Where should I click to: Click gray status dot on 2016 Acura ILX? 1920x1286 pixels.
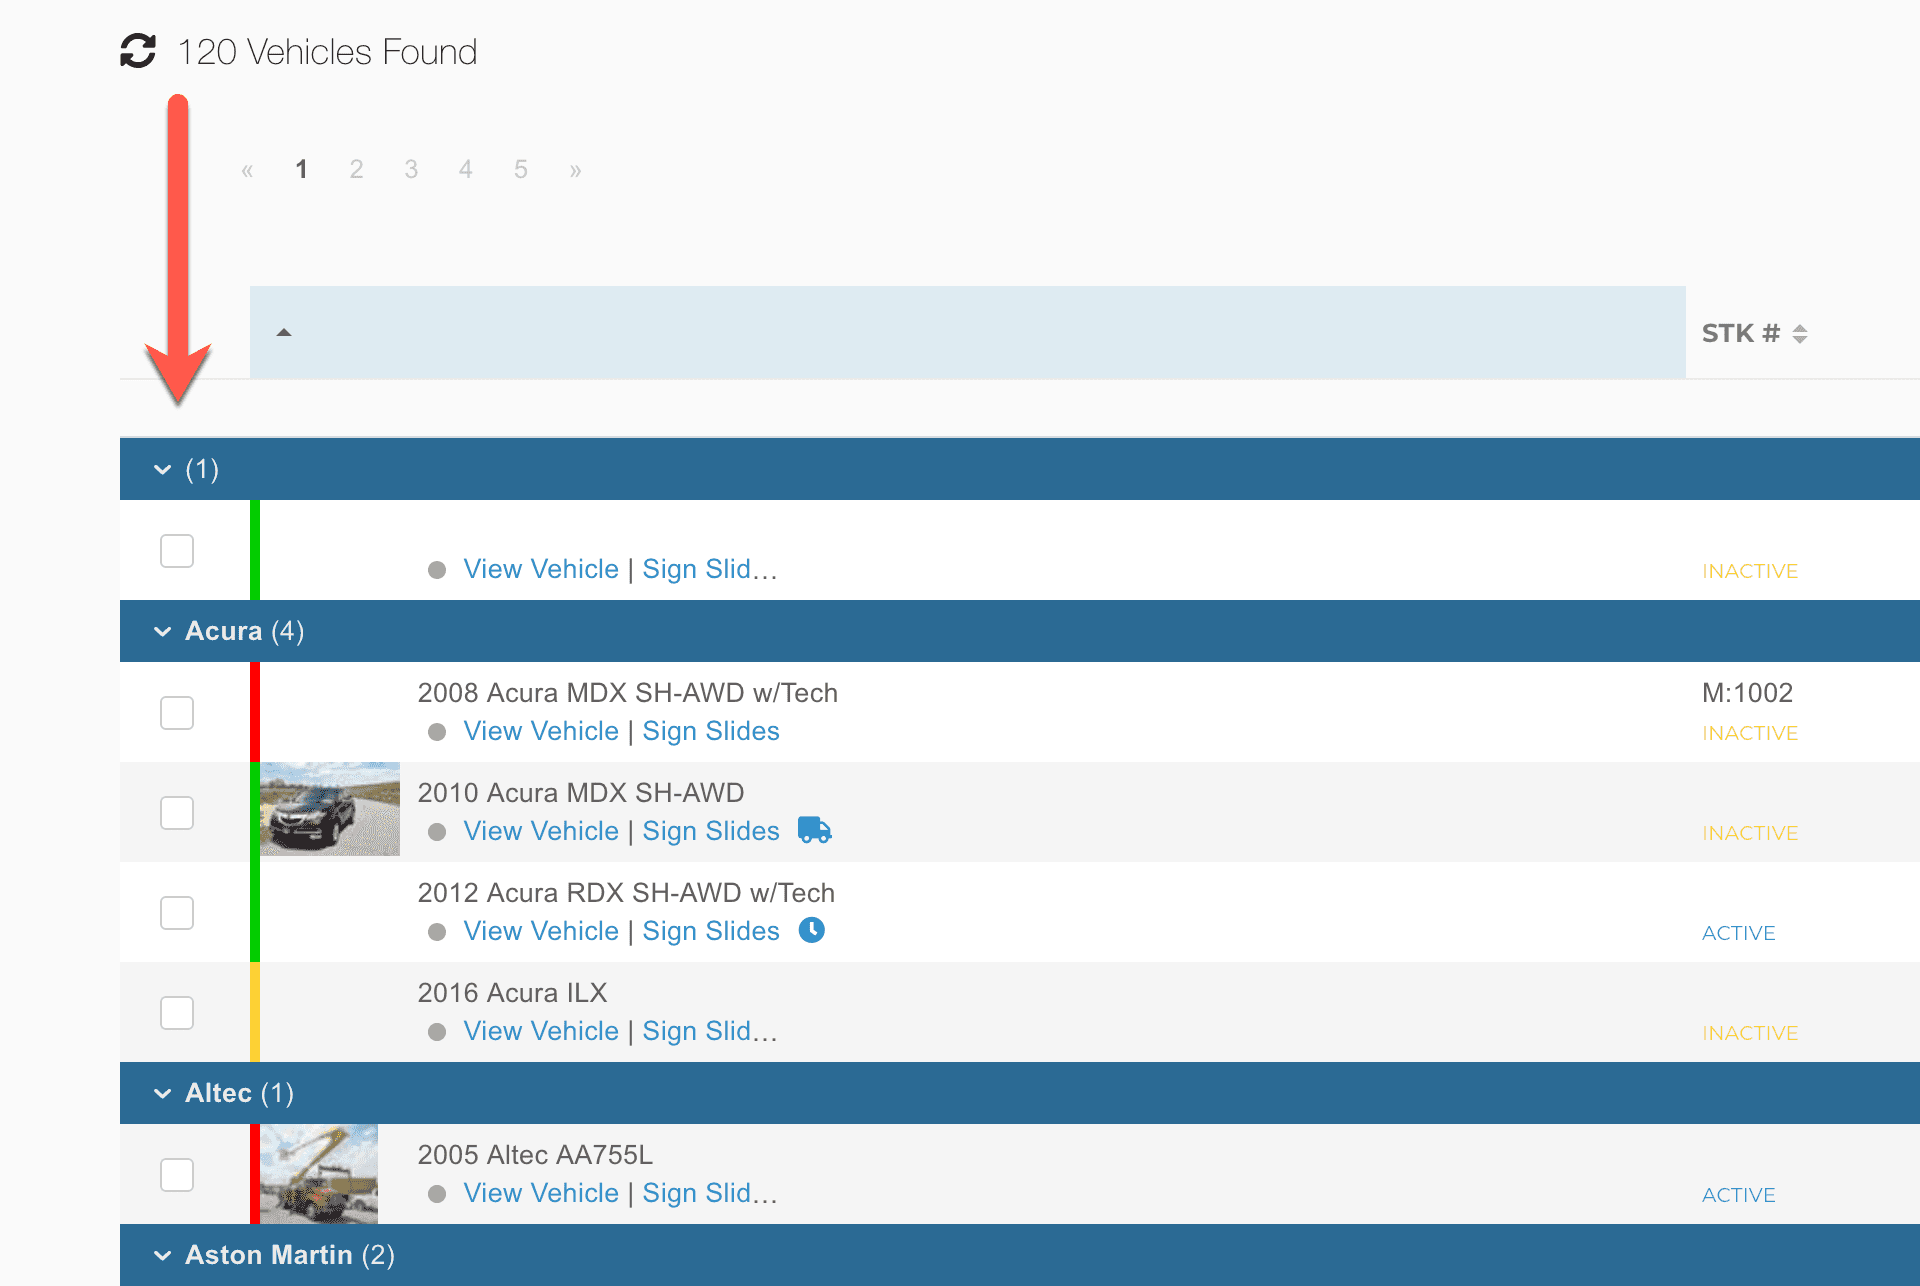pyautogui.click(x=437, y=1032)
